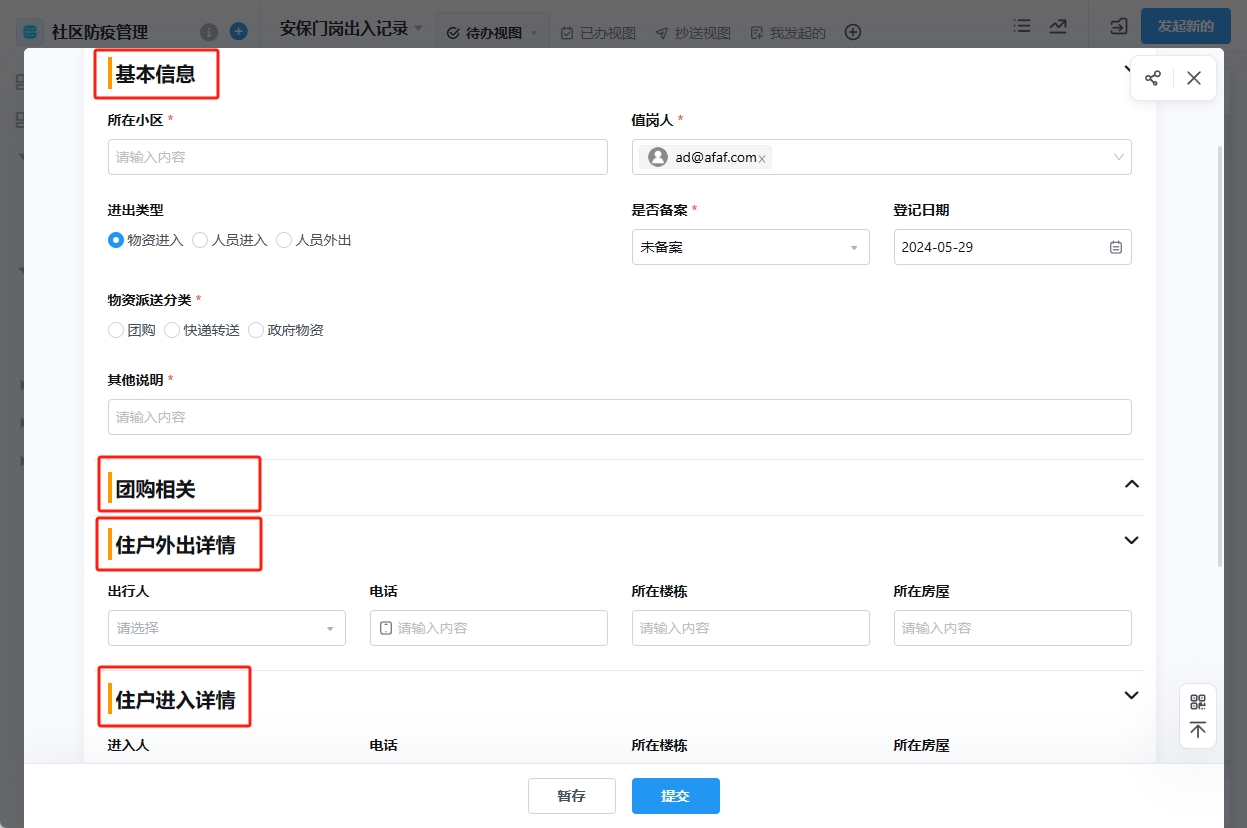
Task: Click the QR code icon
Action: coord(1197,702)
